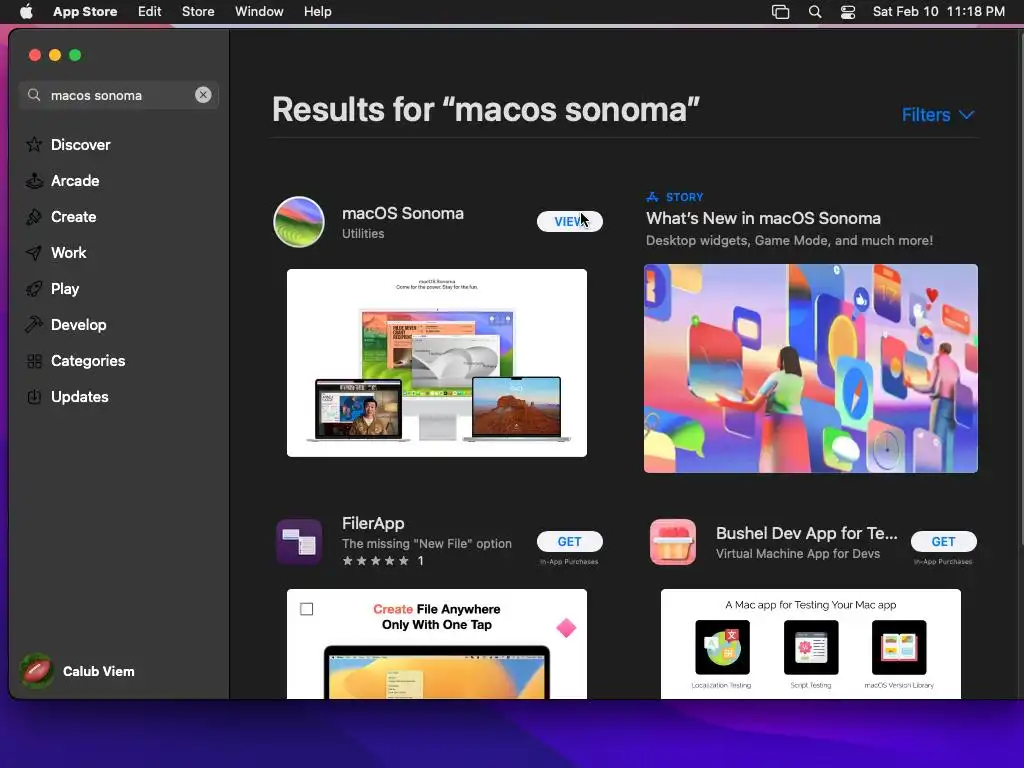Open the colorful story artwork image

point(810,368)
